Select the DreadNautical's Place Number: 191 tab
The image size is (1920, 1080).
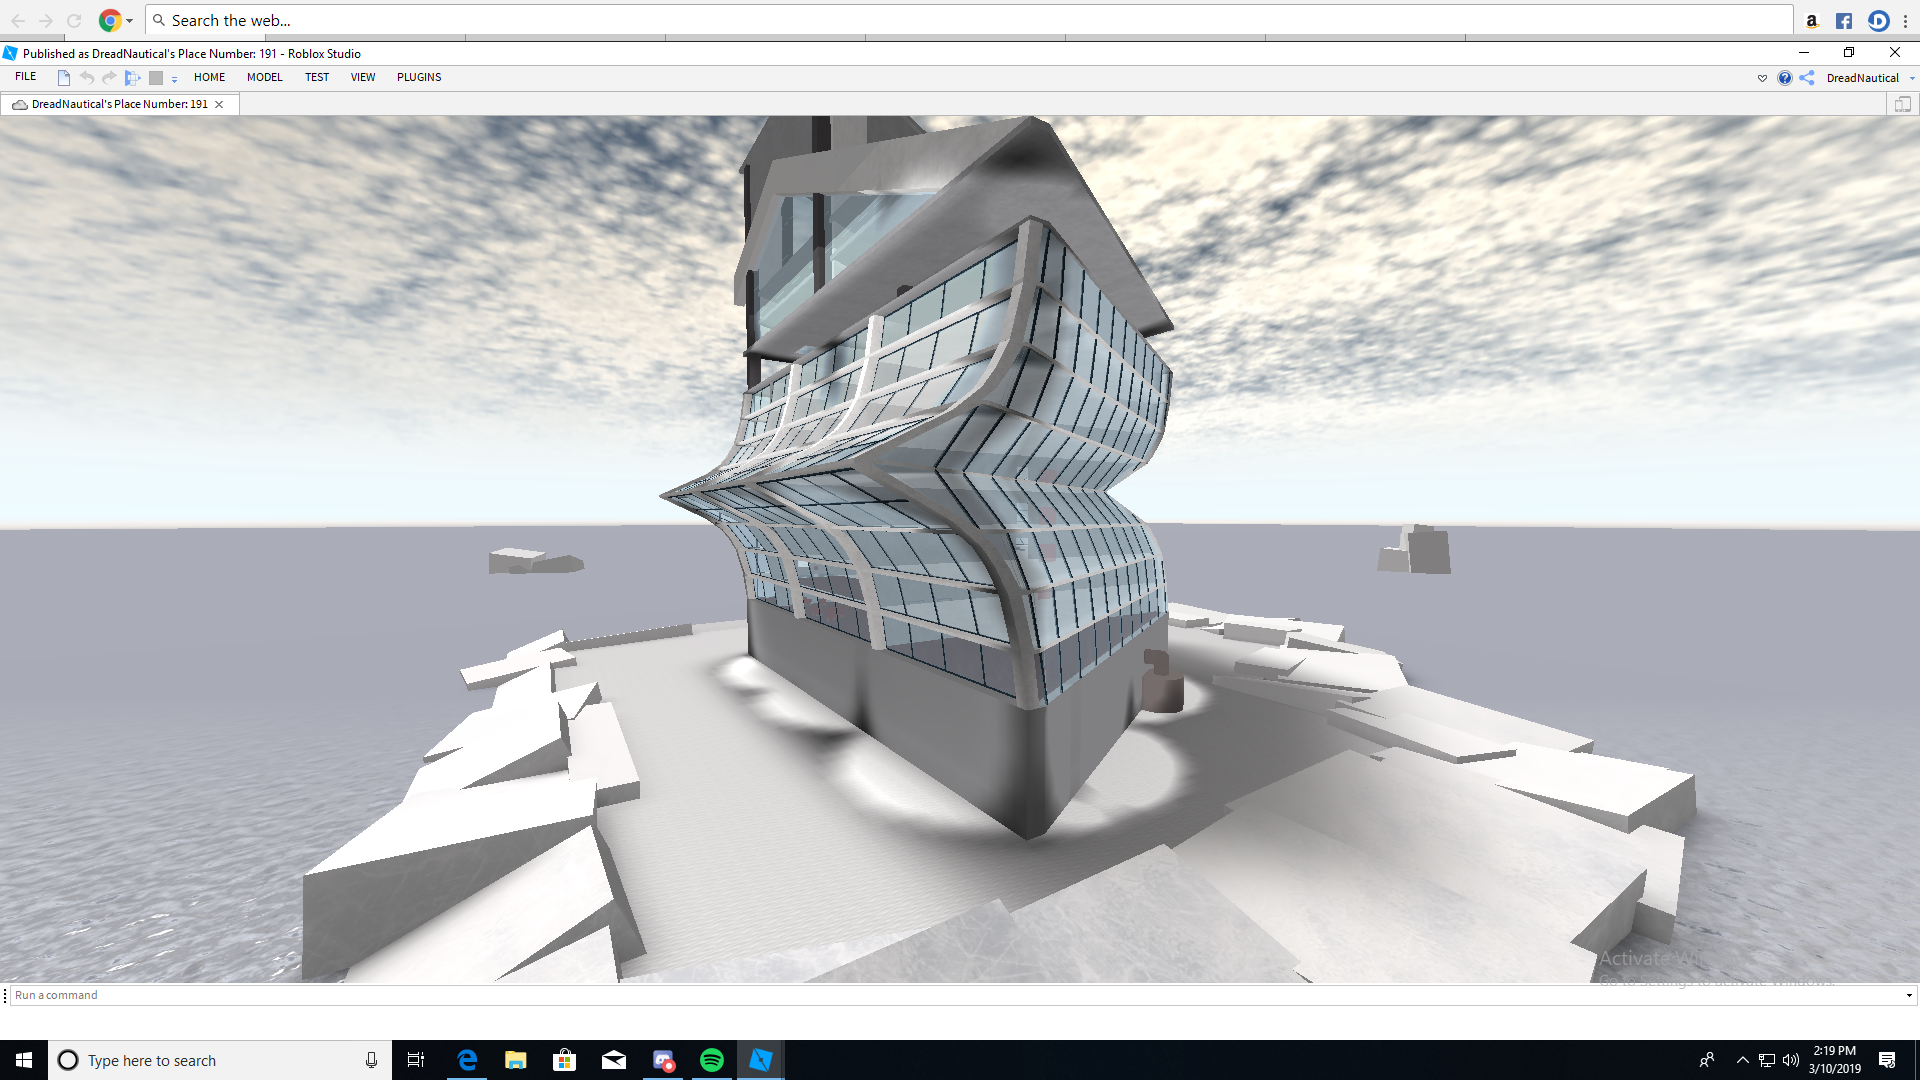coord(110,104)
